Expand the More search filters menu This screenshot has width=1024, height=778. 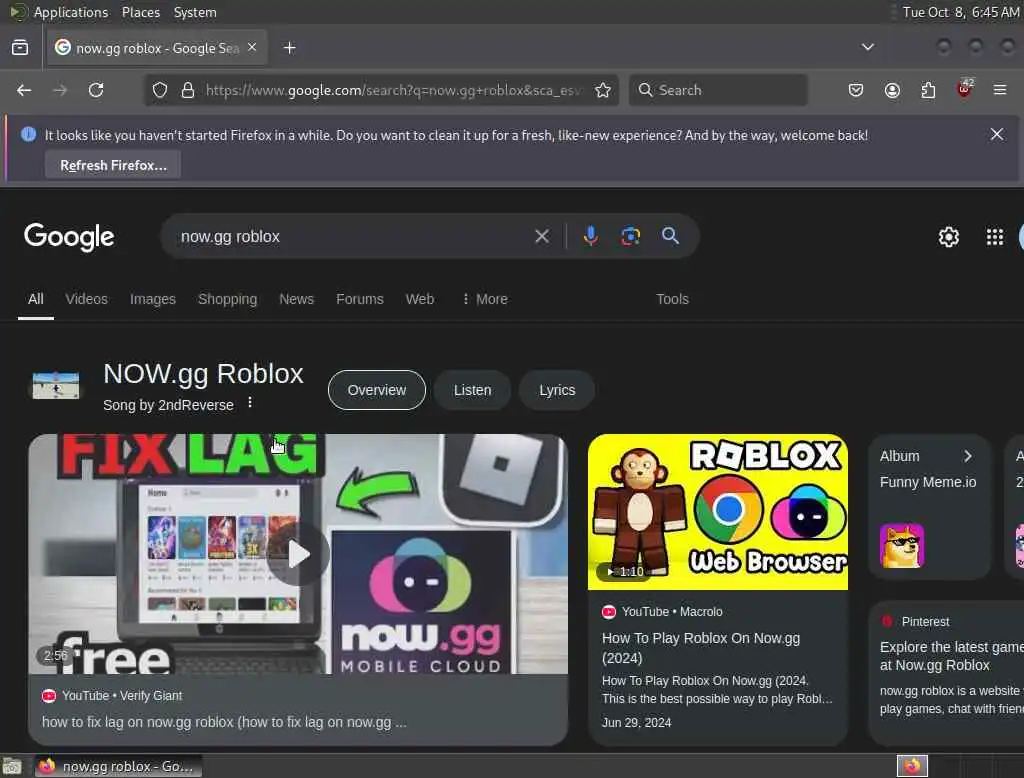(485, 299)
